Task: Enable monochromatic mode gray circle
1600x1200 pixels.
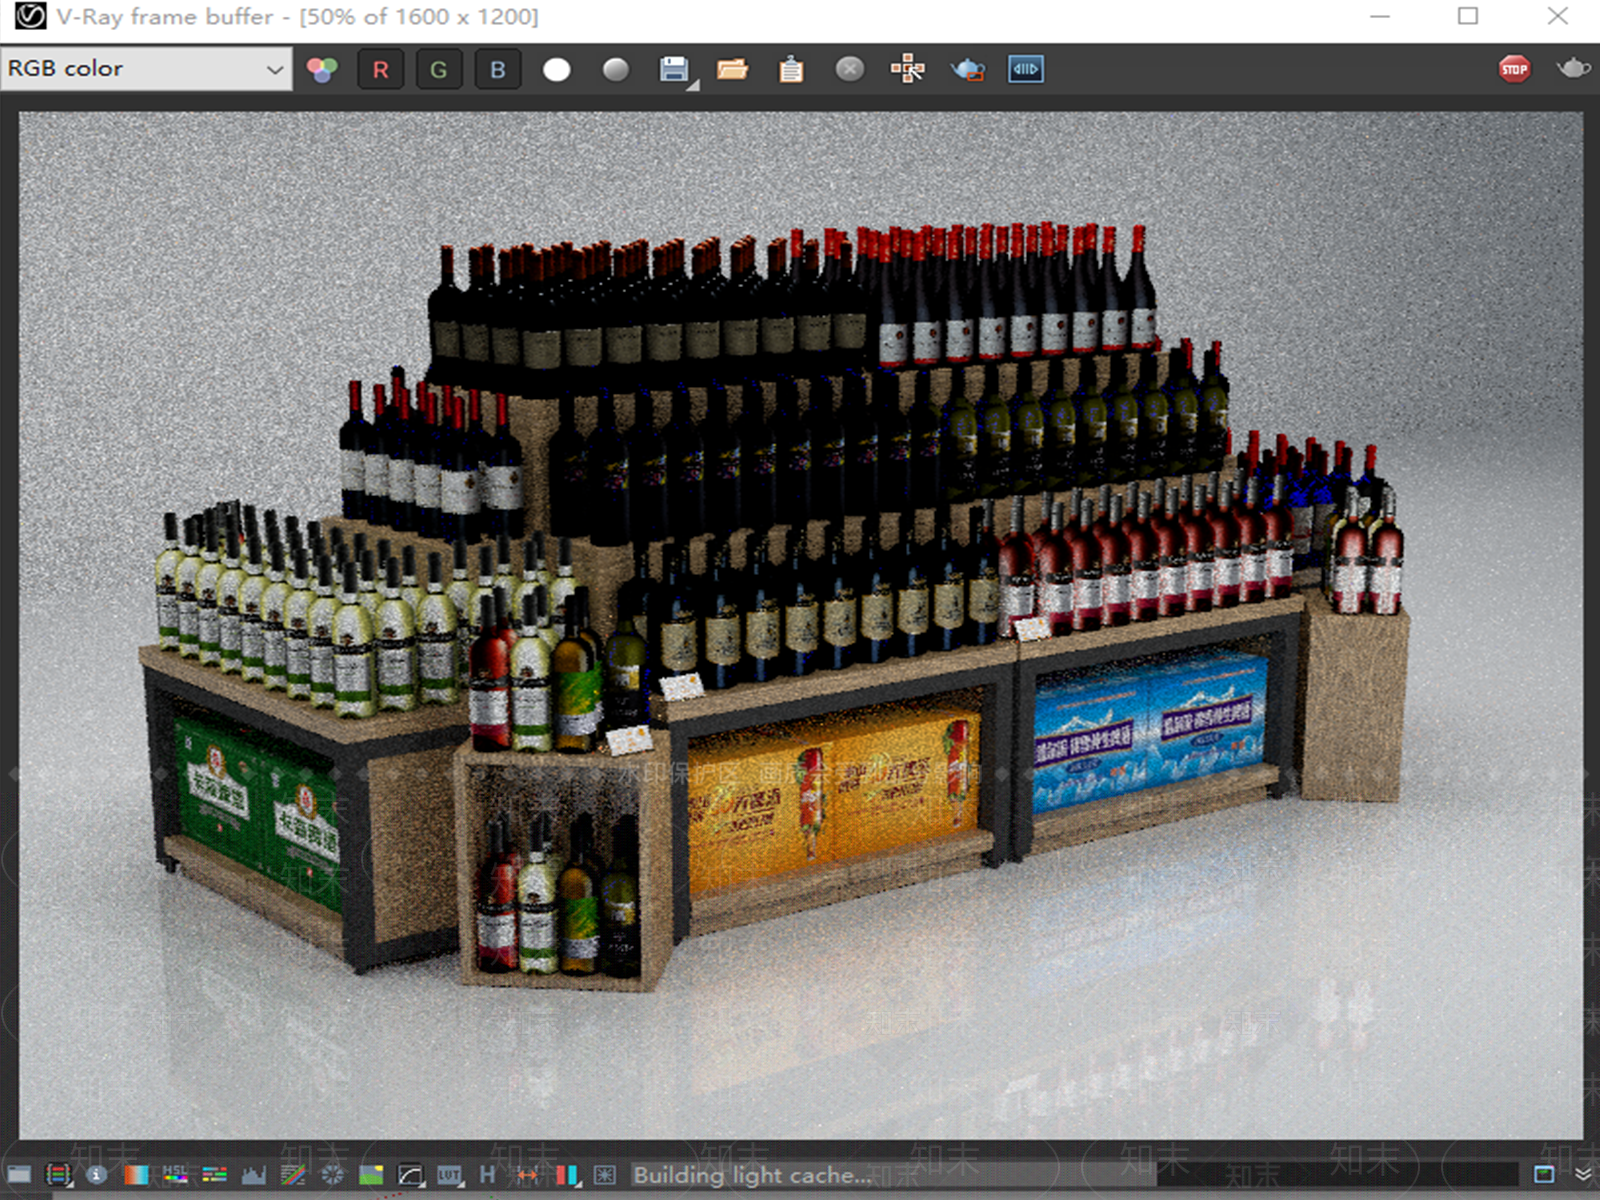Action: (x=616, y=69)
